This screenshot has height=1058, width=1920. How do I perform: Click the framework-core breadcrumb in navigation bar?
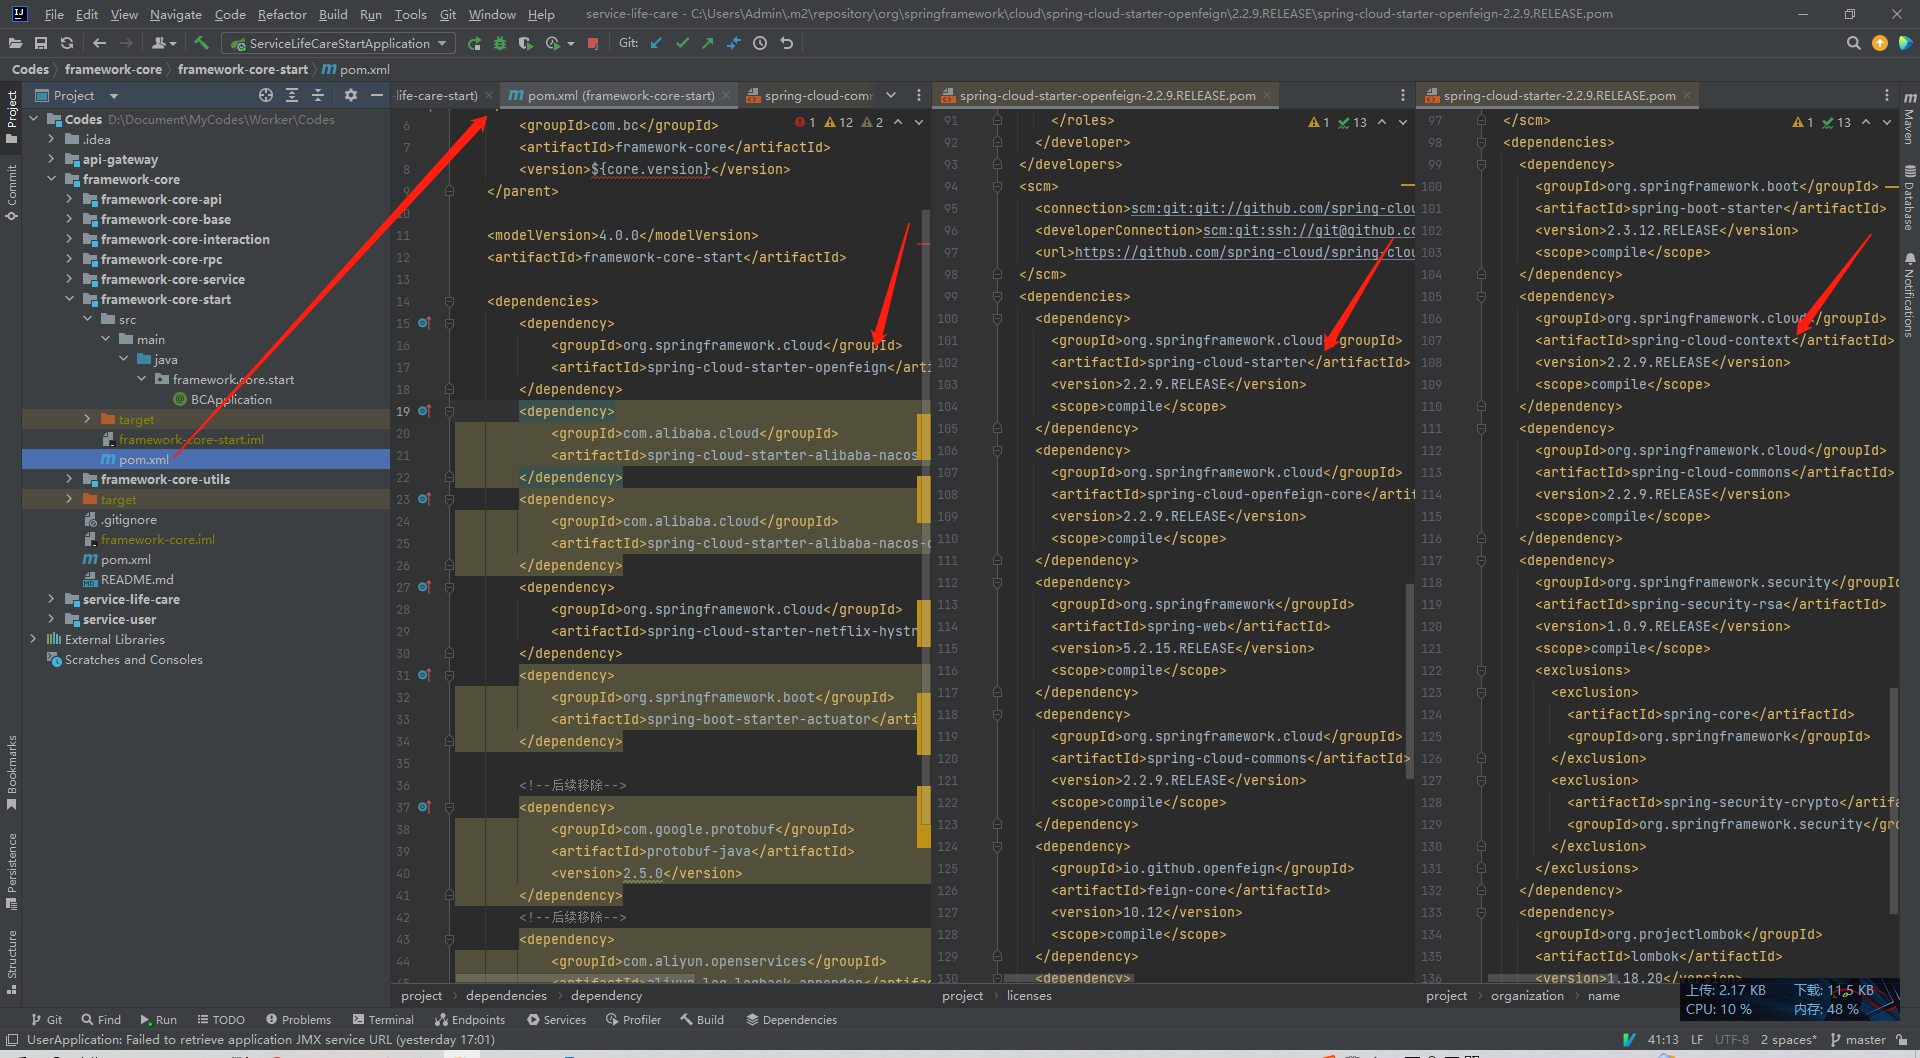pos(113,69)
